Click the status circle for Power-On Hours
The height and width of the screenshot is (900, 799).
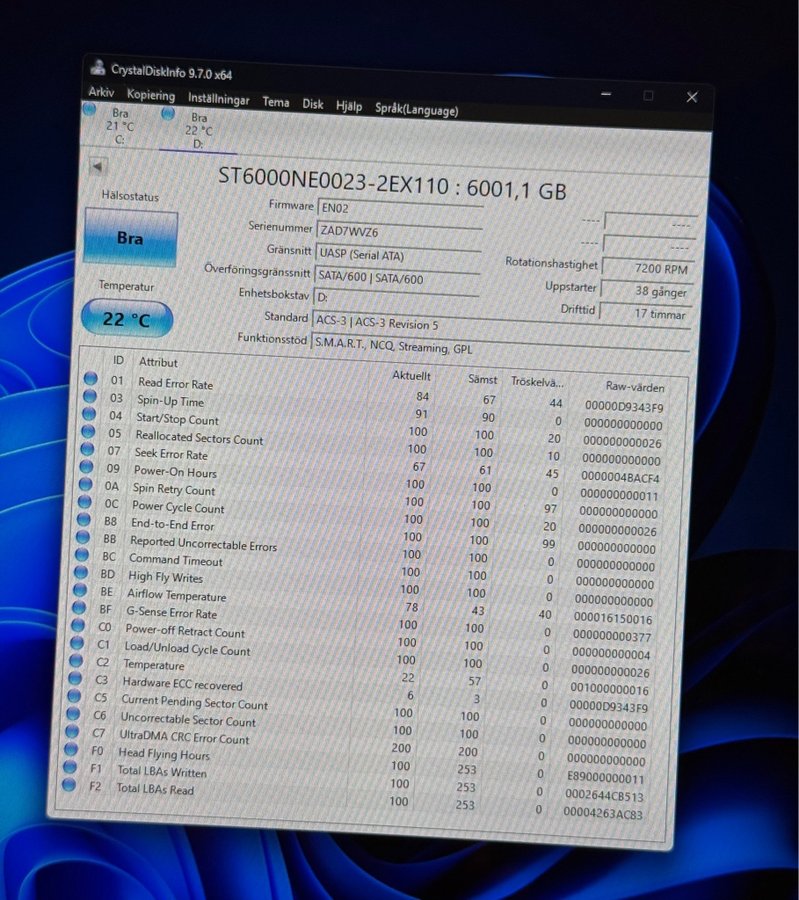[x=87, y=468]
